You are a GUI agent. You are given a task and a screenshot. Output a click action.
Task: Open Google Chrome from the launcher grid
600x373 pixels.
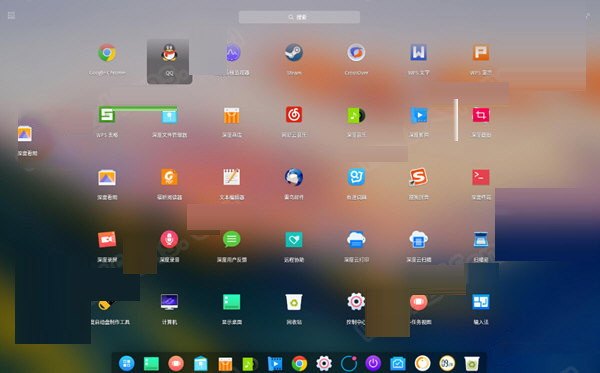[x=107, y=53]
